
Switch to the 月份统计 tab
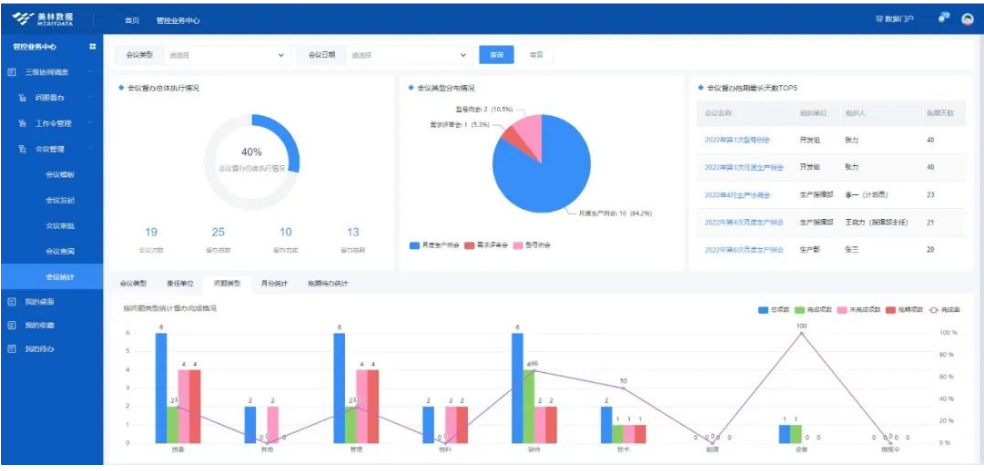[274, 284]
